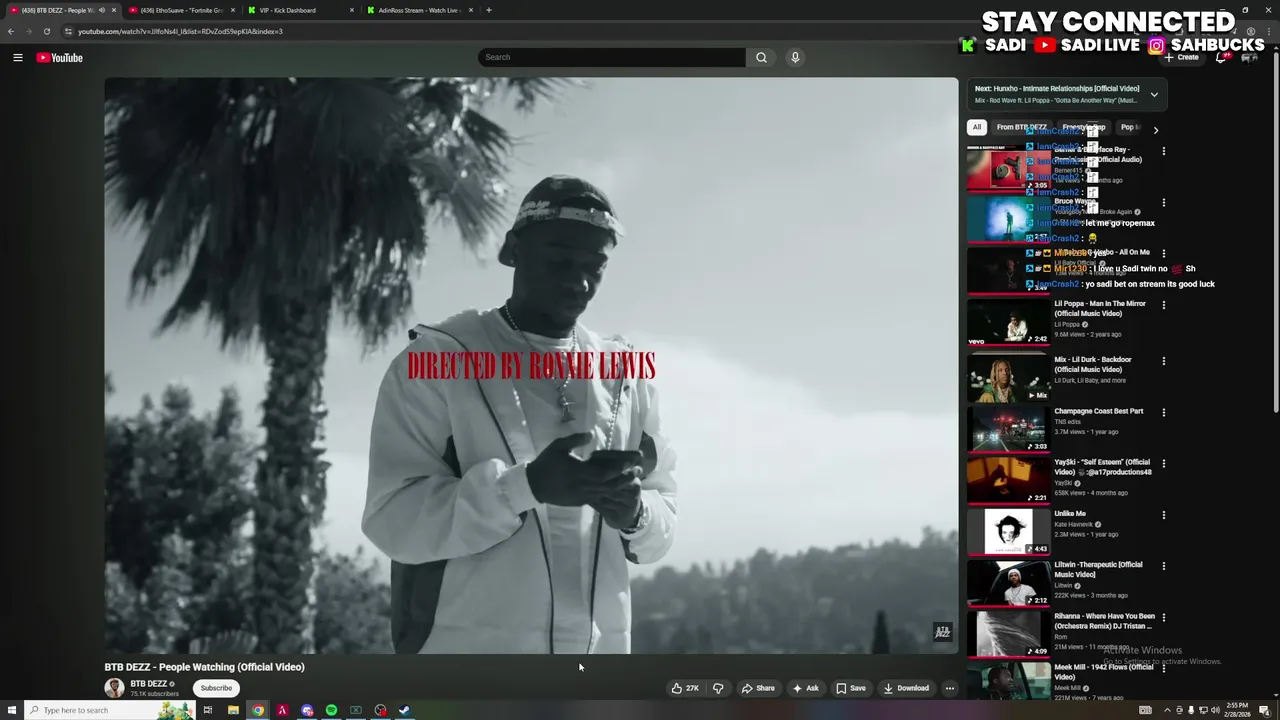Like the video with thumbs up

pos(685,688)
